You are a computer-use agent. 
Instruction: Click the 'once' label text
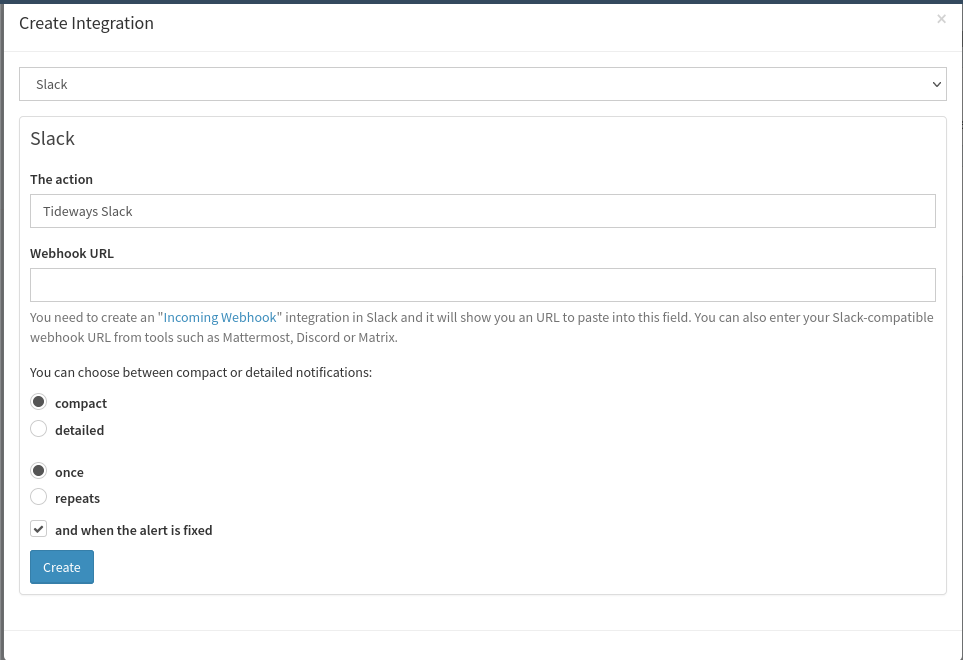tap(69, 472)
